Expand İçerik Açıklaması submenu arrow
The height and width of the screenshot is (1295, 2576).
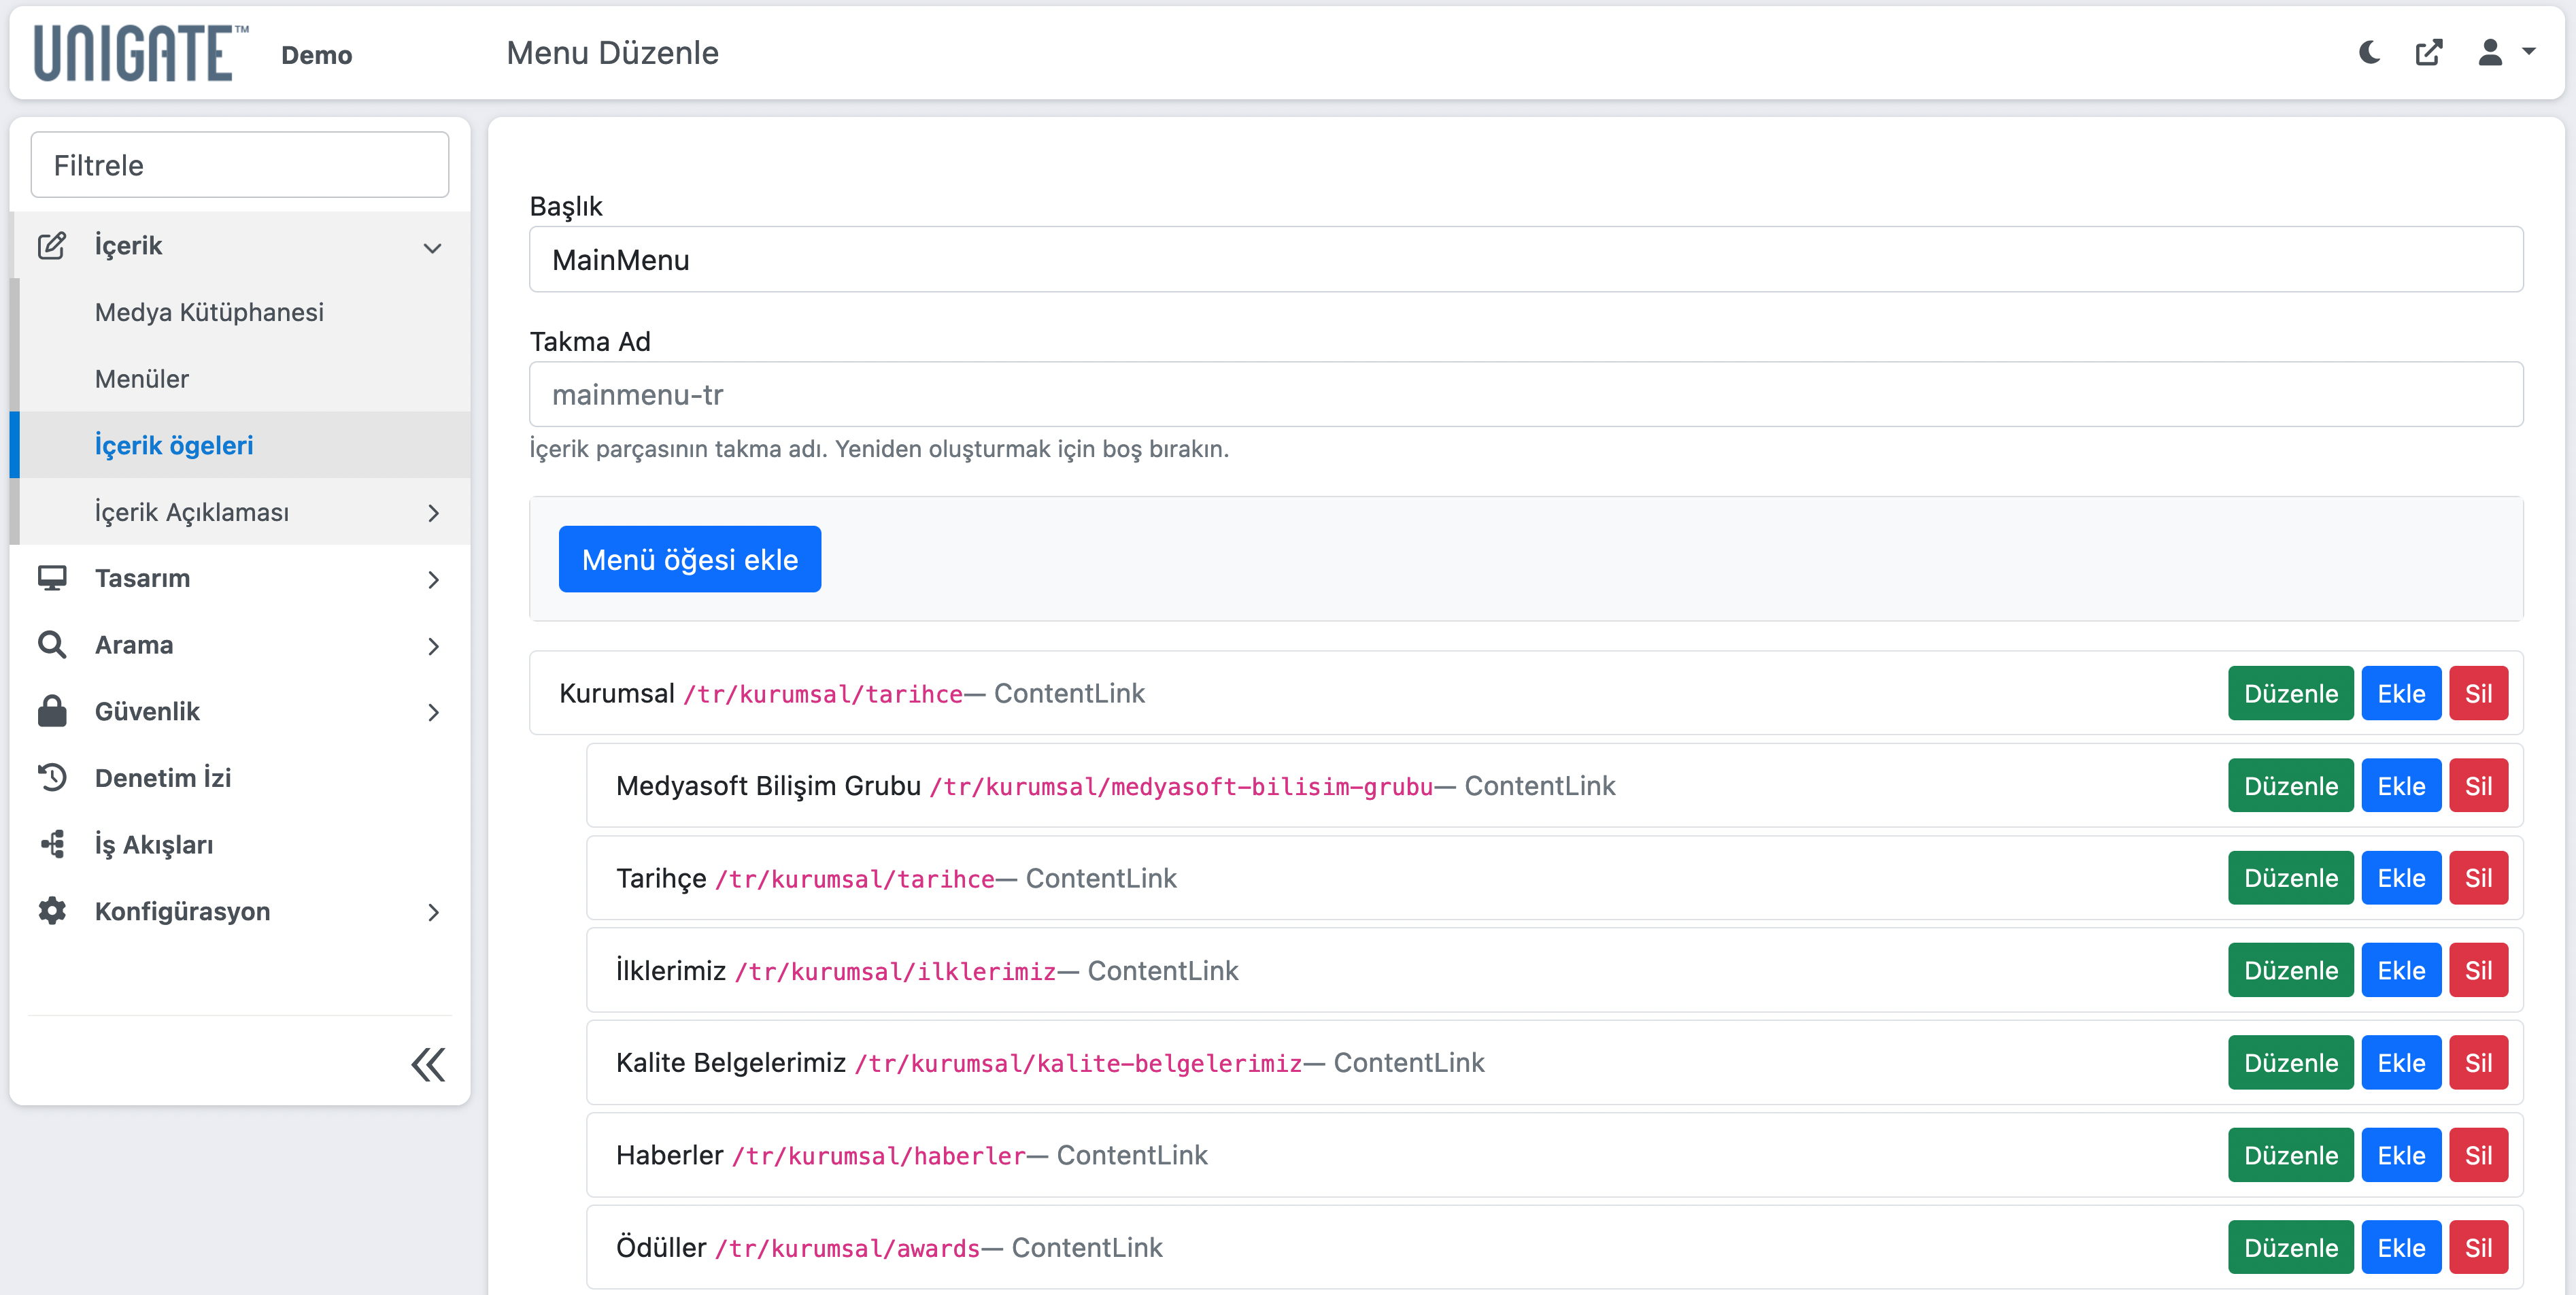(433, 513)
